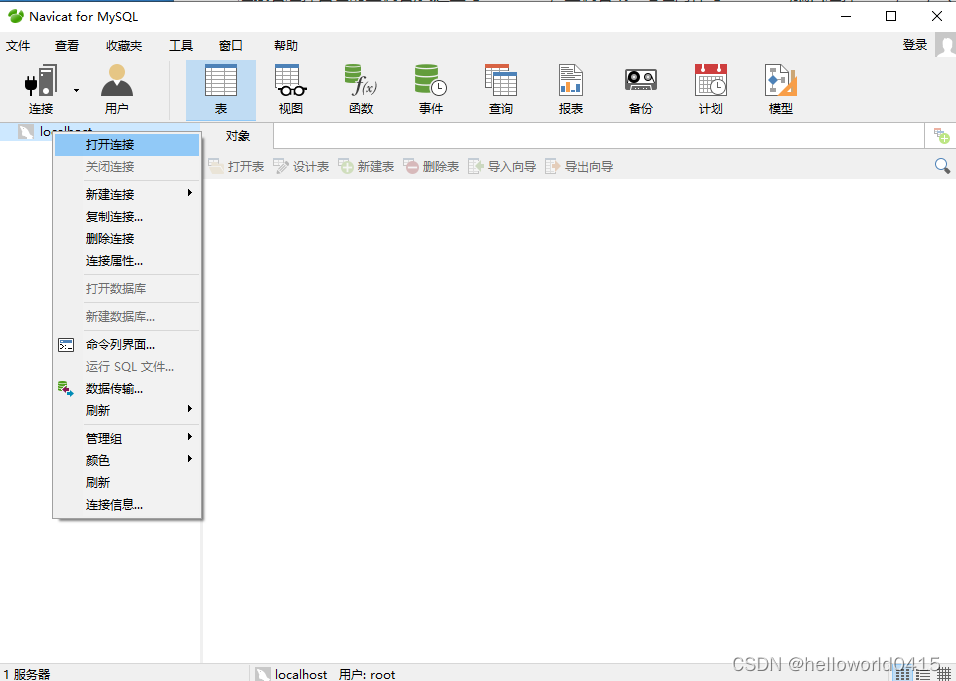The image size is (956, 681).
Task: Expand the 新建连接 submenu
Action: coord(127,194)
